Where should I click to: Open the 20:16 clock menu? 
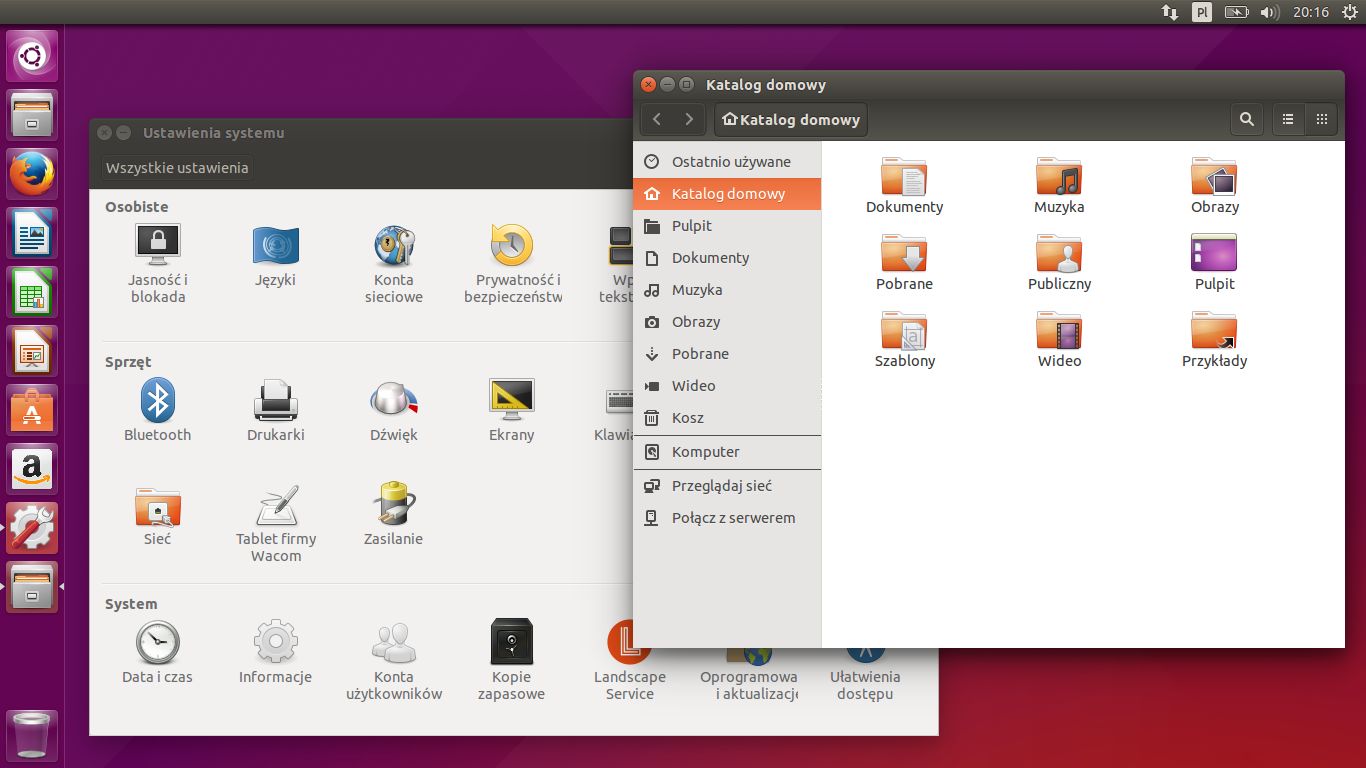pyautogui.click(x=1310, y=12)
